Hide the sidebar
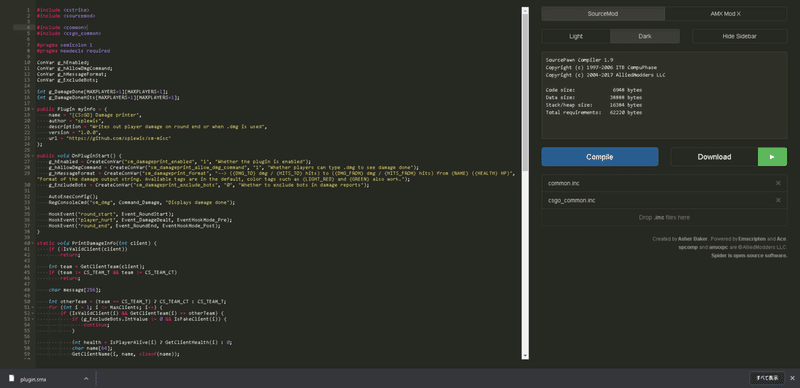Screen dimensions: 800x388 pos(739,36)
